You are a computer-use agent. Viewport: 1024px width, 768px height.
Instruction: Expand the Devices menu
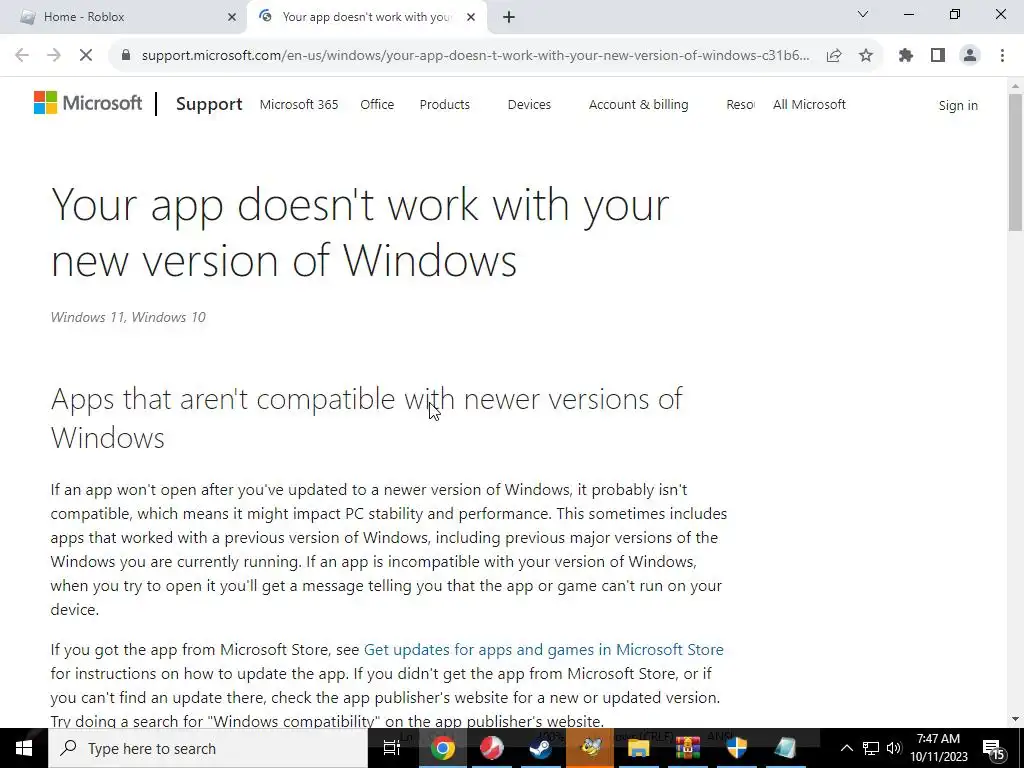(x=529, y=104)
